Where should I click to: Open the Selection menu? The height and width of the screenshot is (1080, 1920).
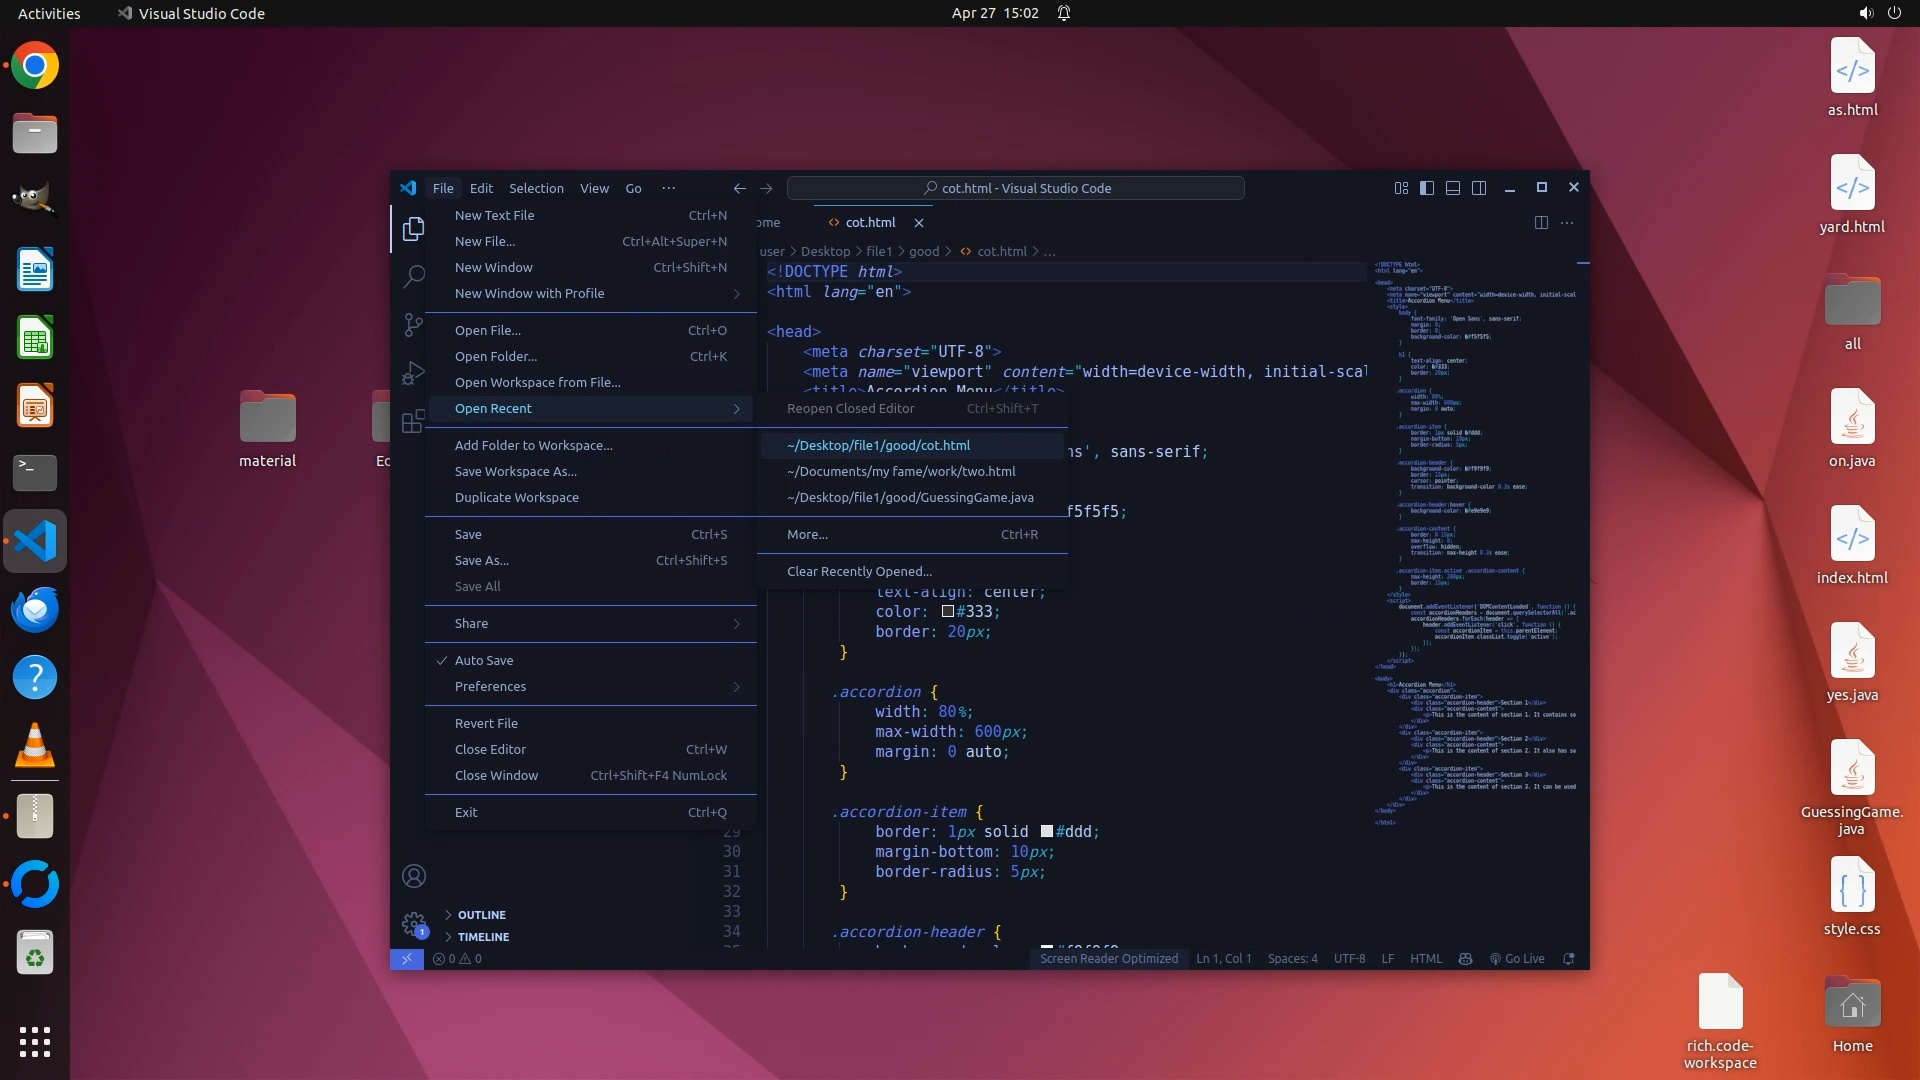coord(536,188)
